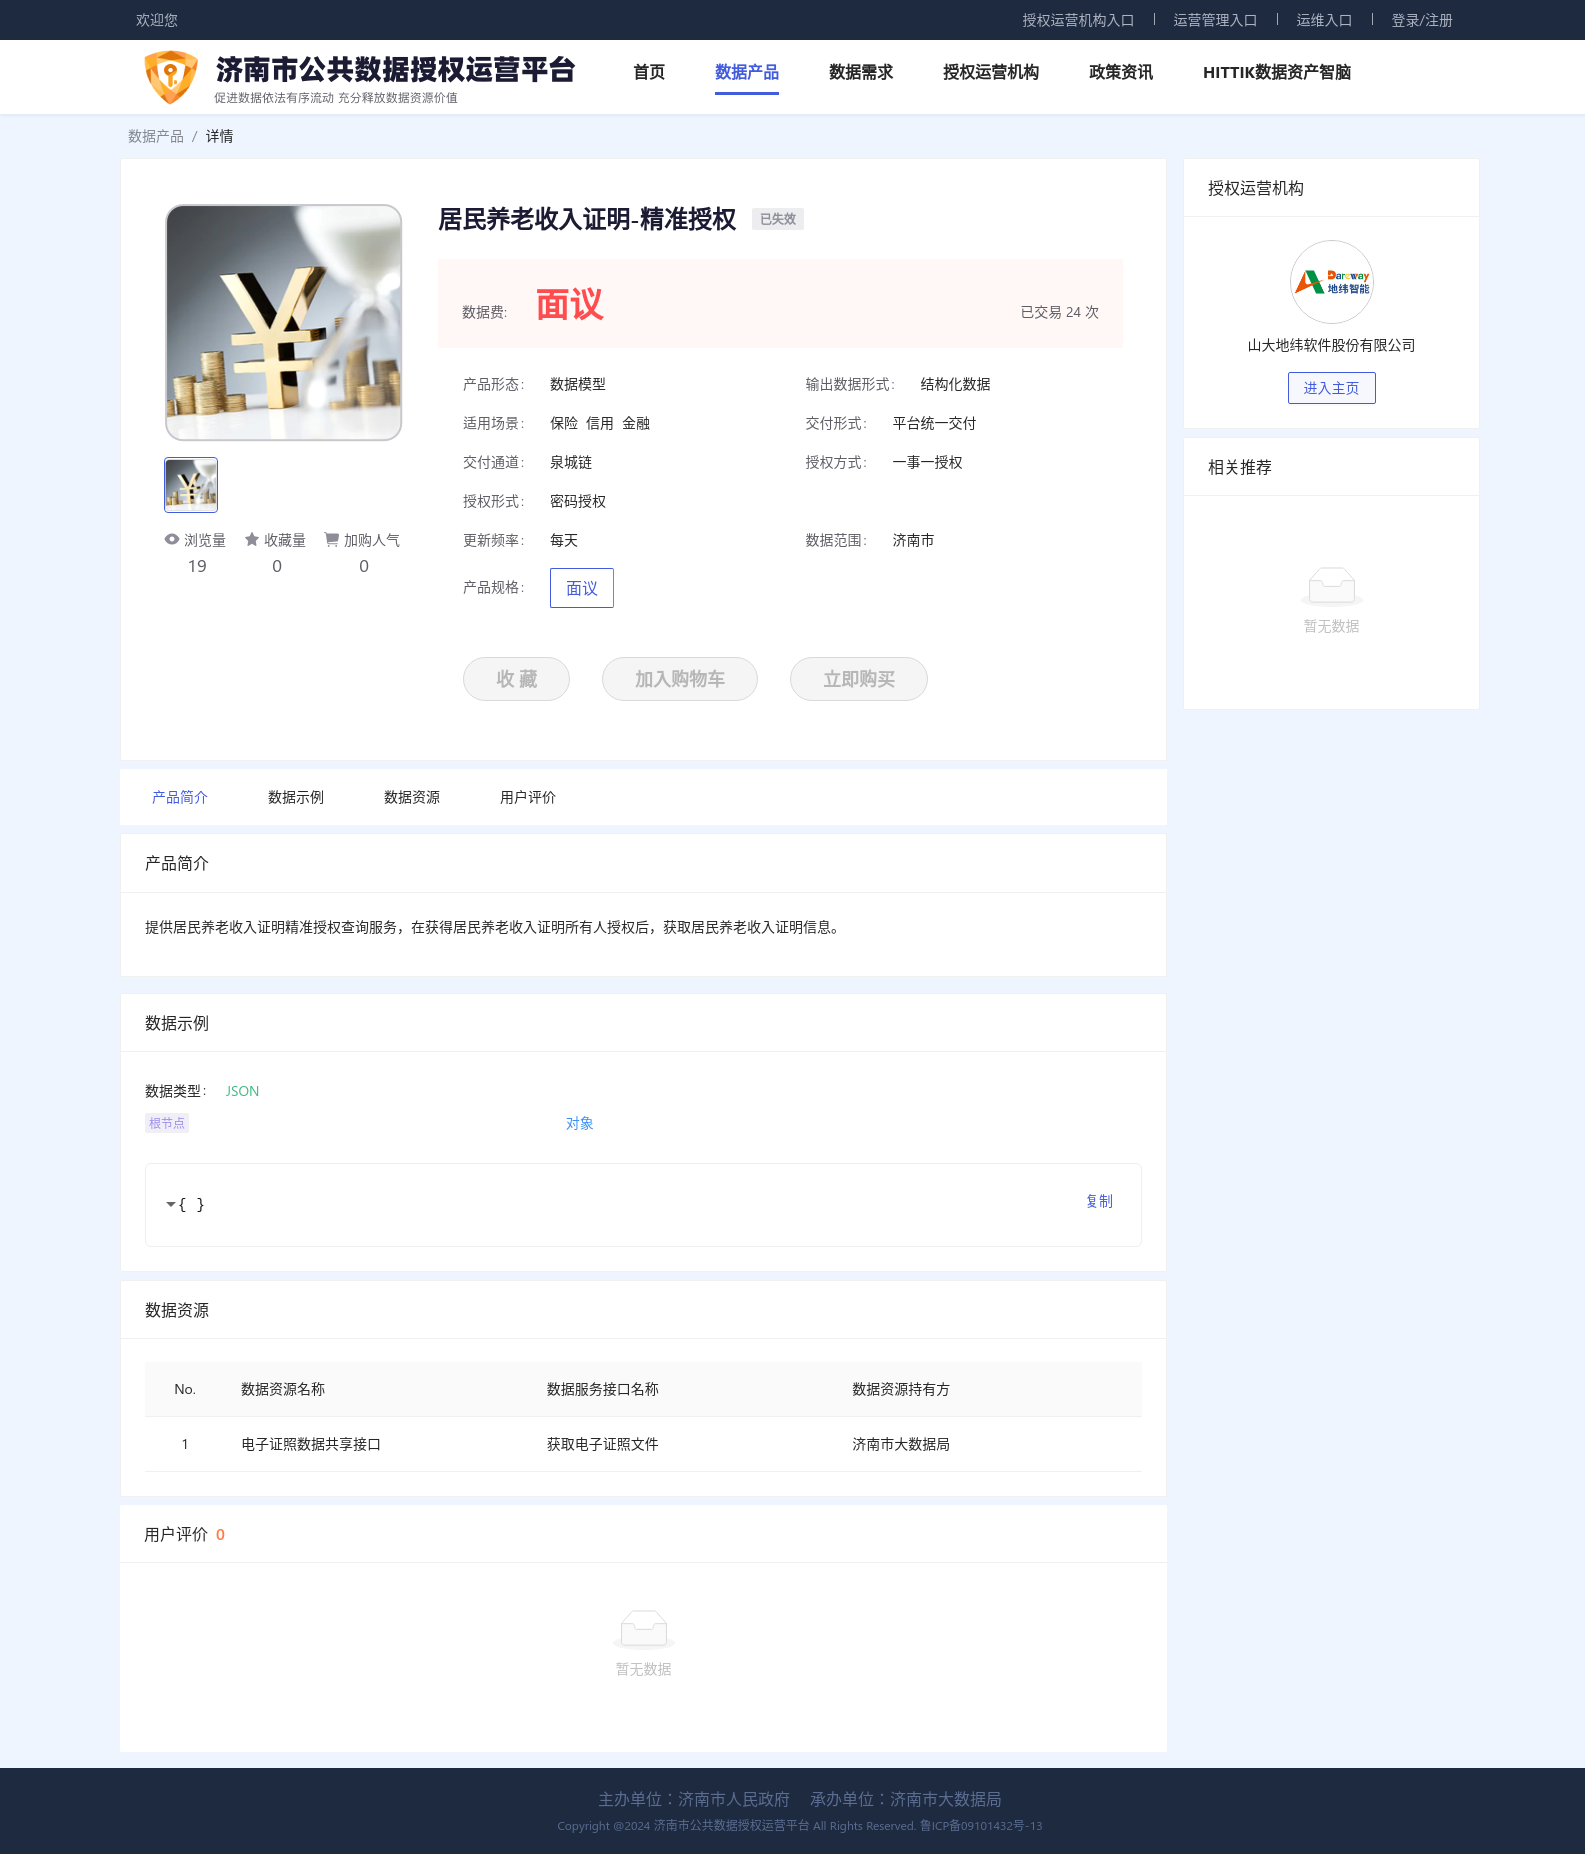The height and width of the screenshot is (1854, 1585).
Task: Click the 获取电子证照文件 table cell
Action: click(x=603, y=1444)
